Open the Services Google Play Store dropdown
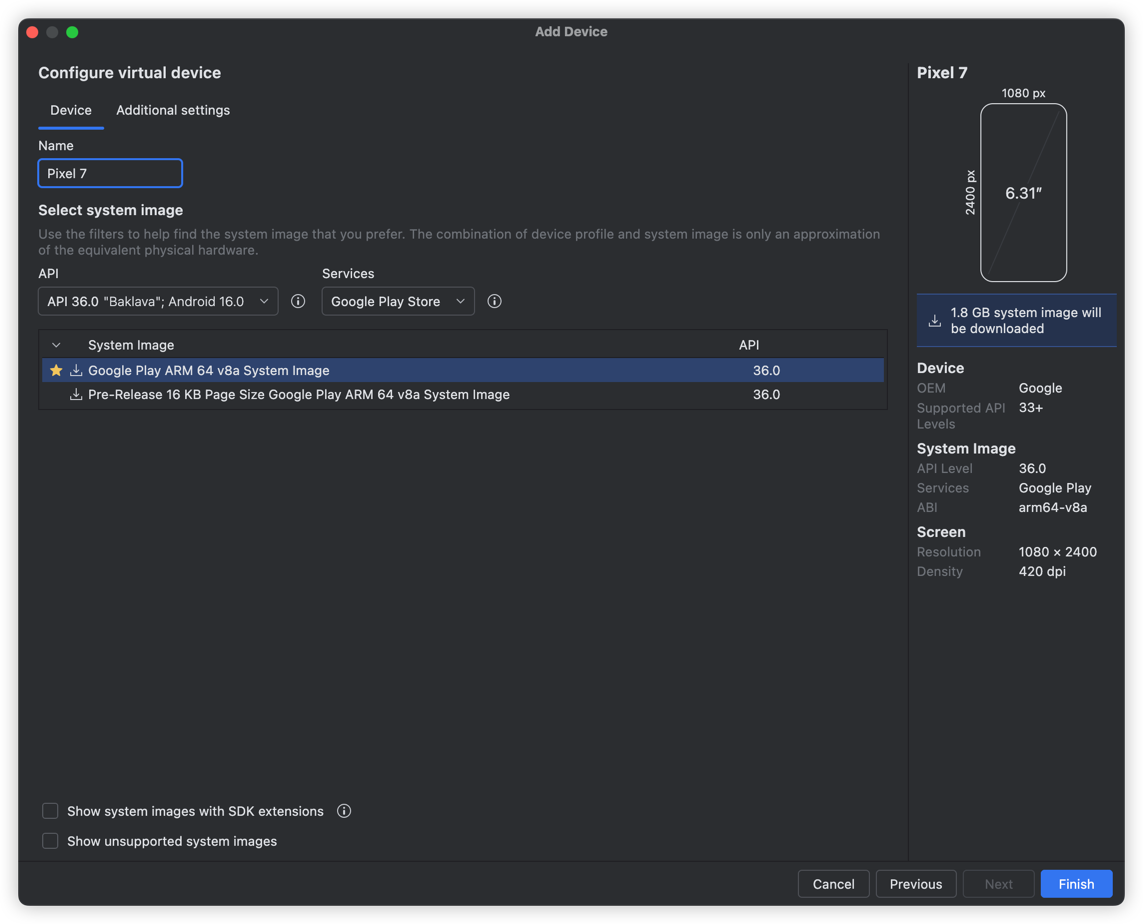 click(398, 301)
